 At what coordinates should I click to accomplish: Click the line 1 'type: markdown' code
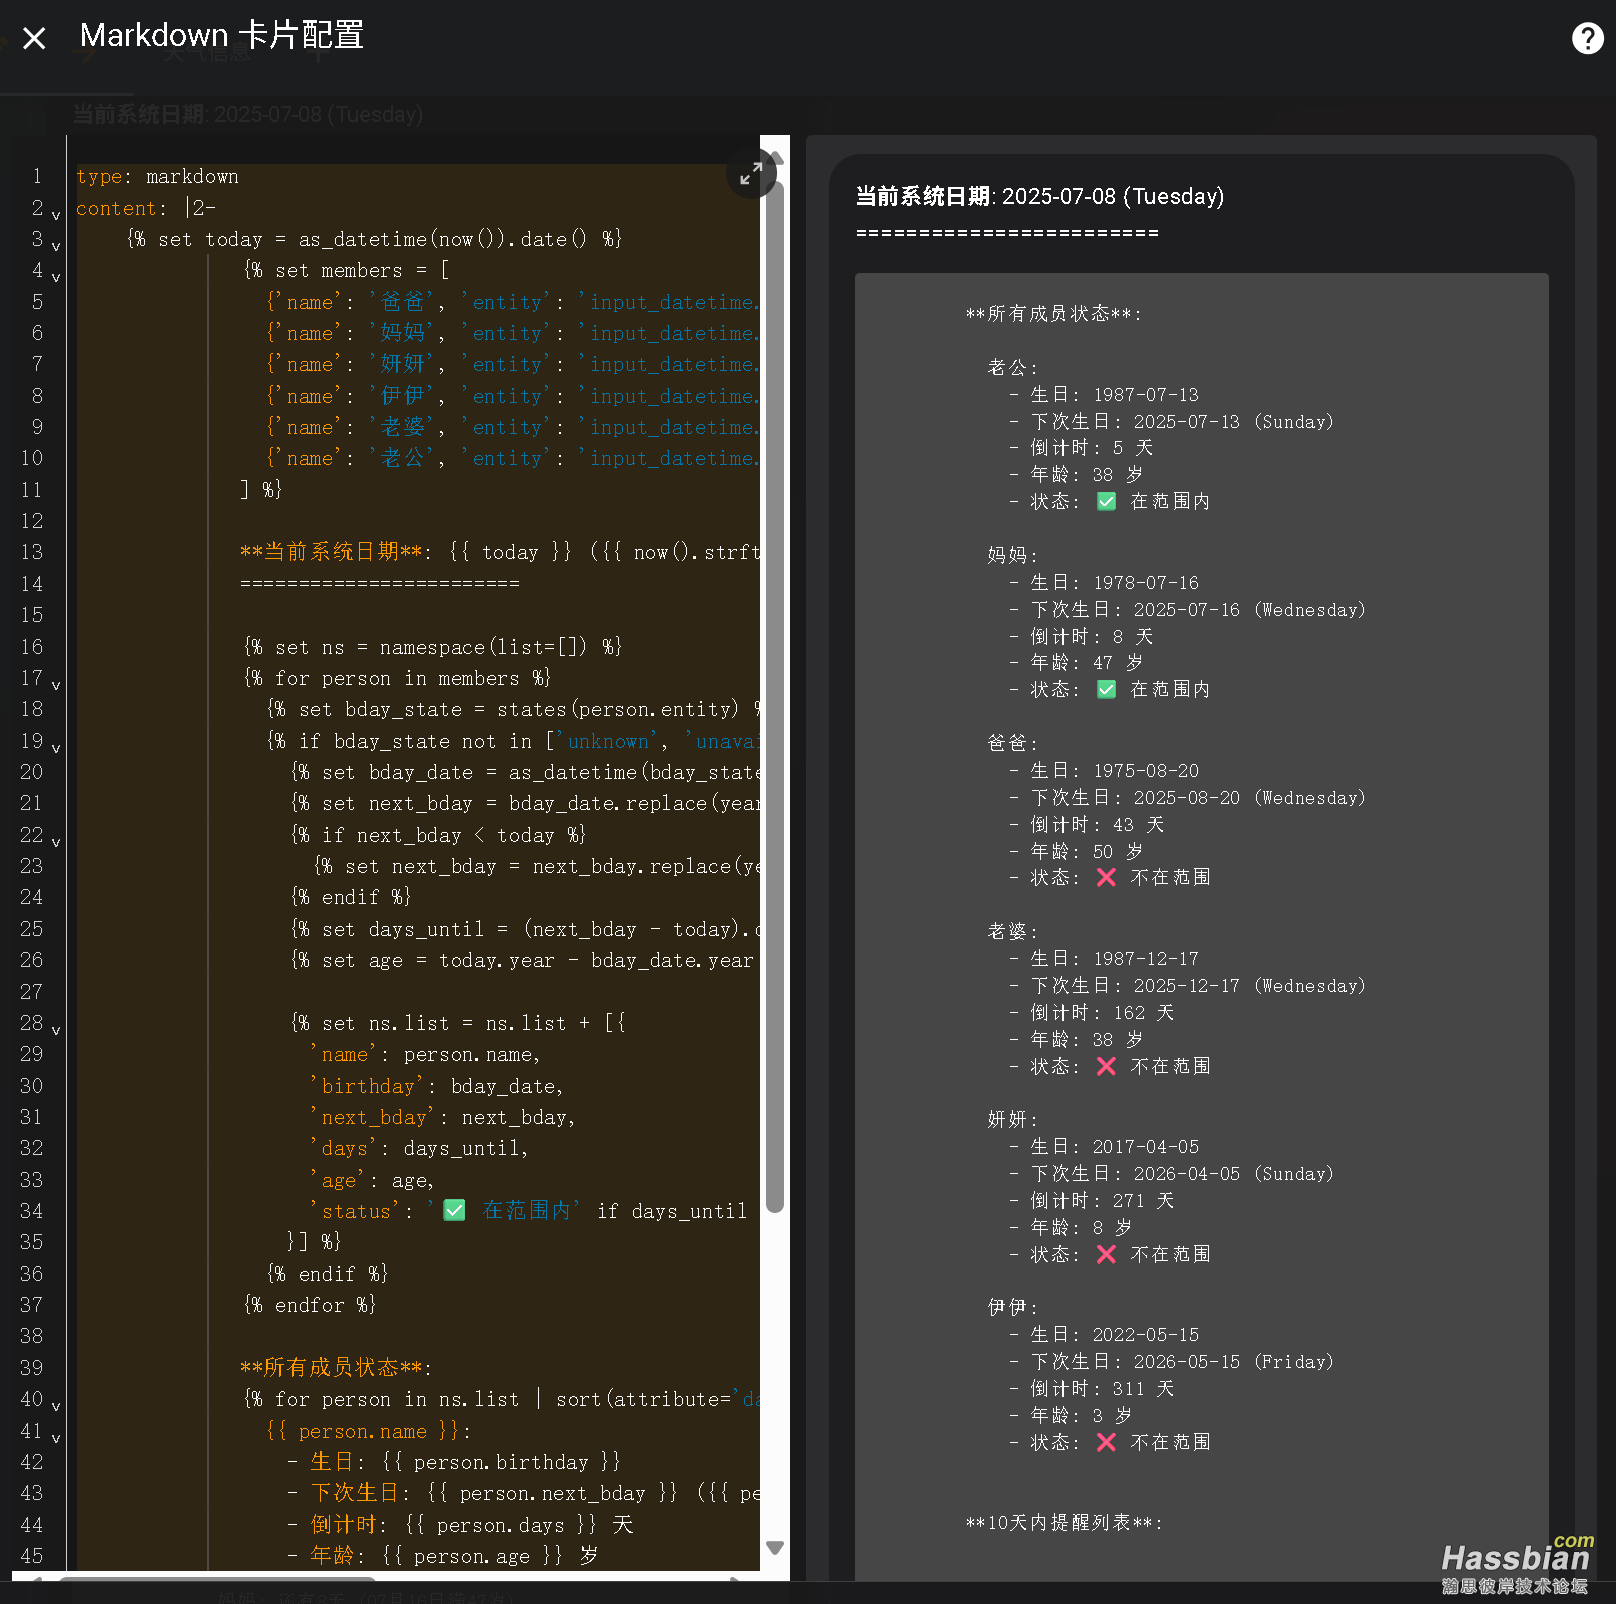click(x=157, y=177)
